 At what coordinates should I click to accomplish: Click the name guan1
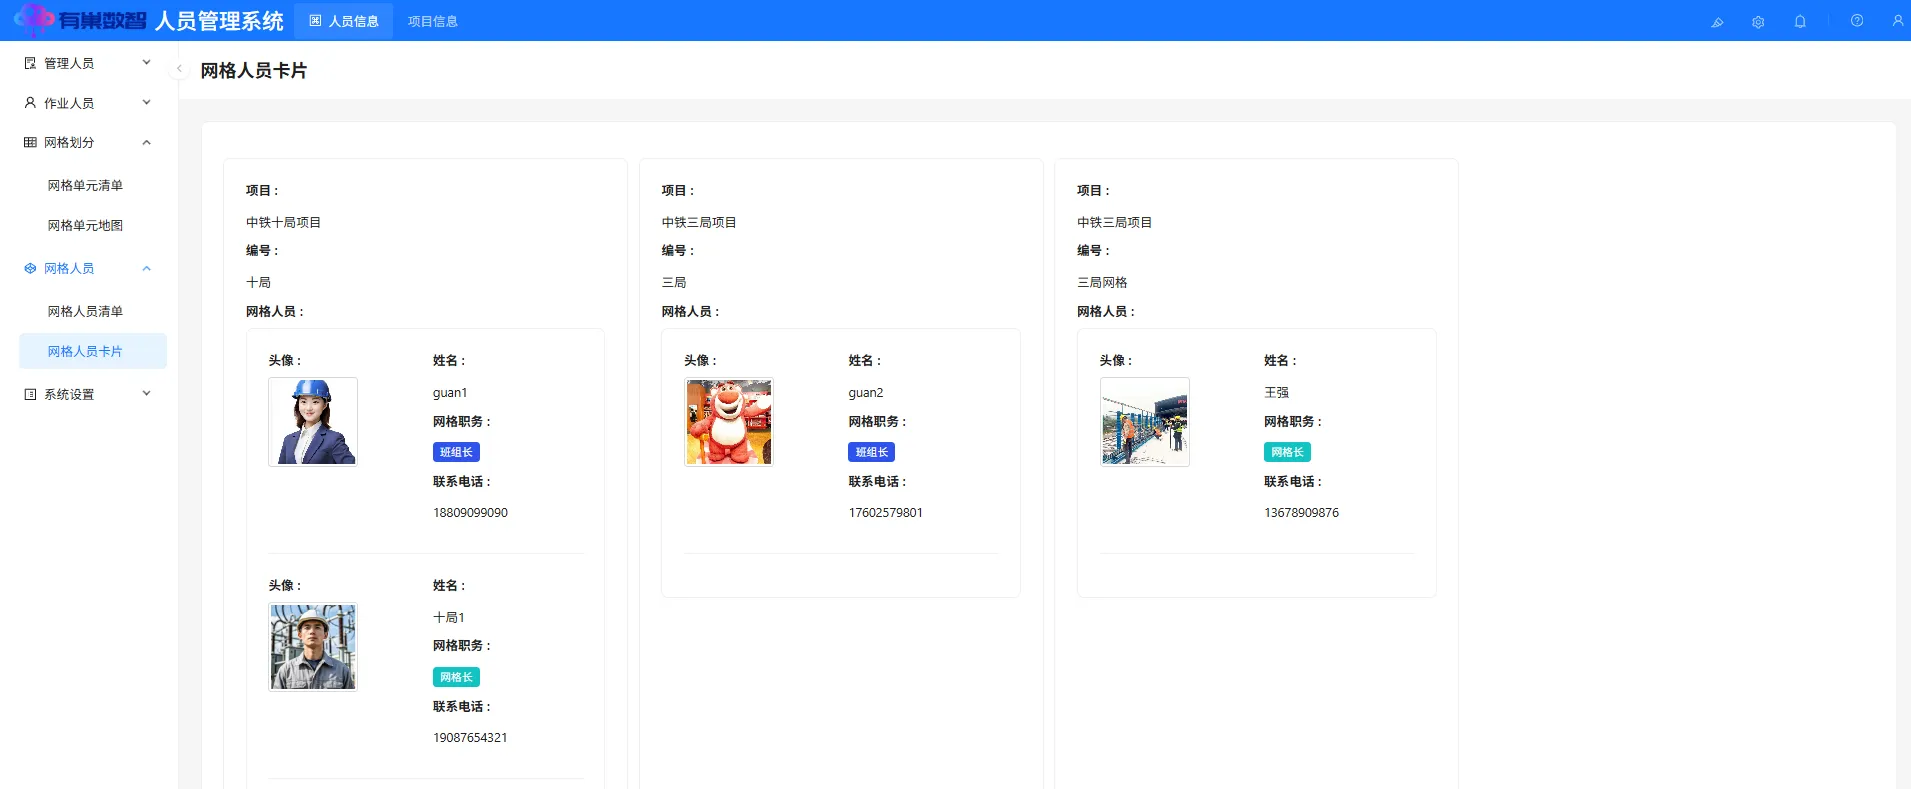tap(450, 392)
